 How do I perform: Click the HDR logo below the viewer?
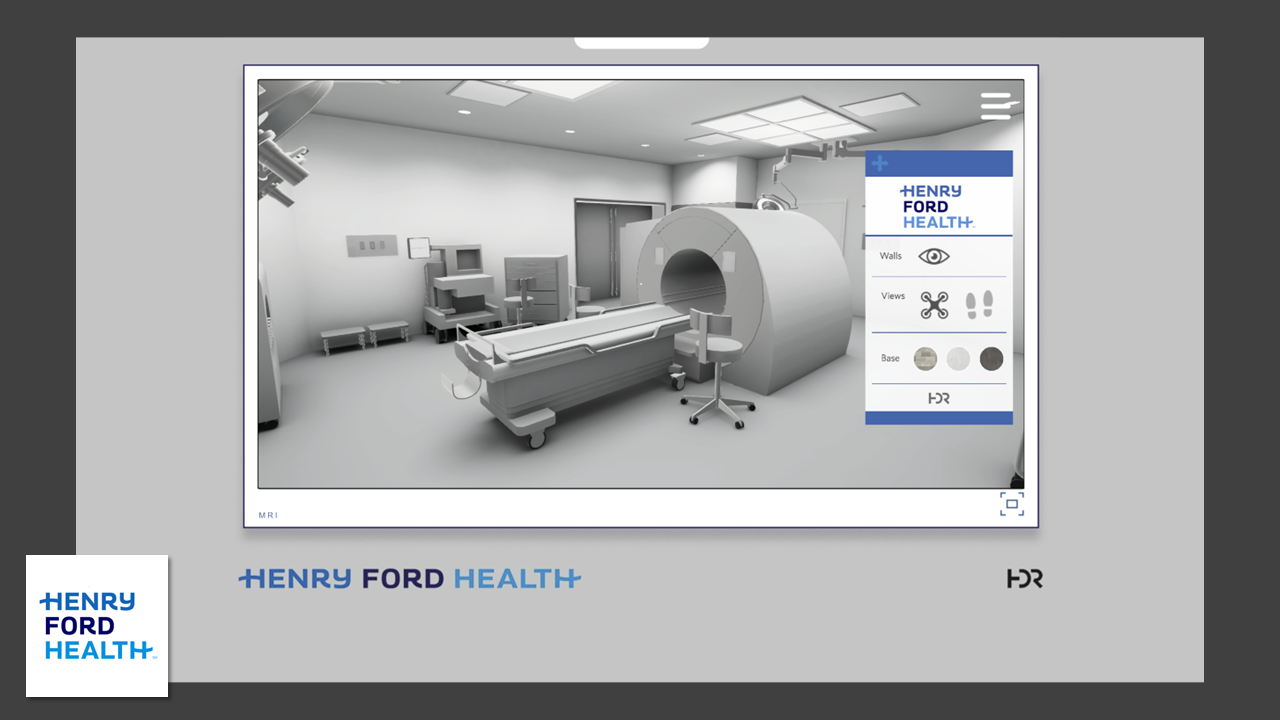point(1025,578)
